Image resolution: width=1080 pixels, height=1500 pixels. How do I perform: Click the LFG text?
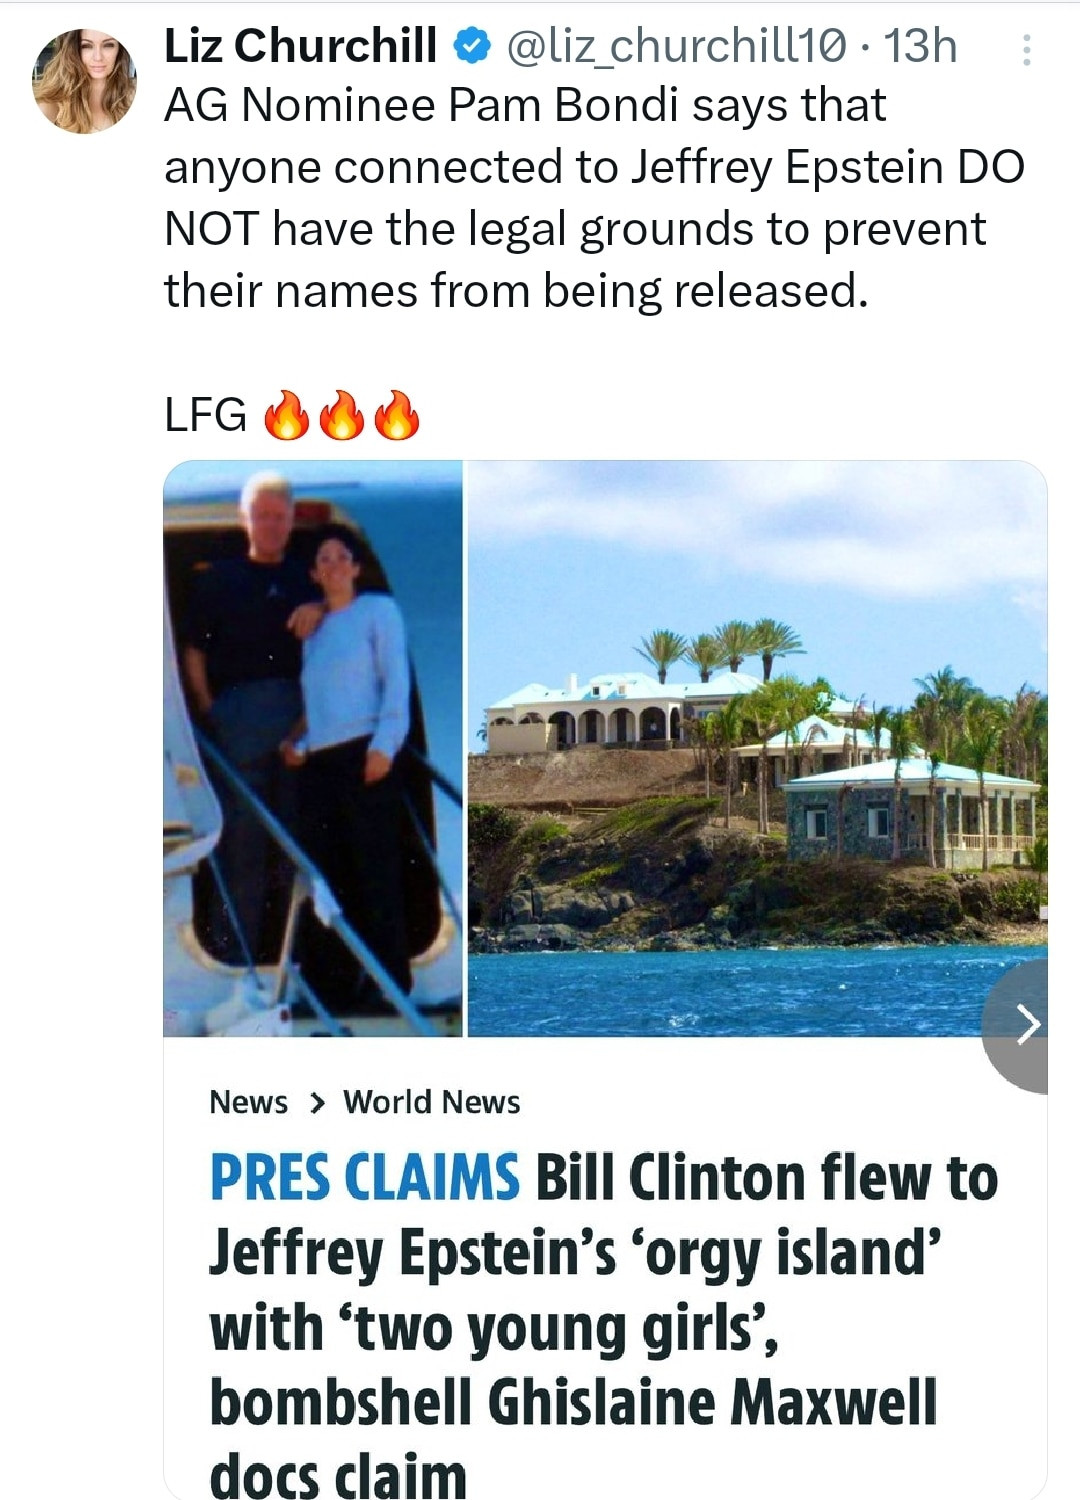click(205, 415)
